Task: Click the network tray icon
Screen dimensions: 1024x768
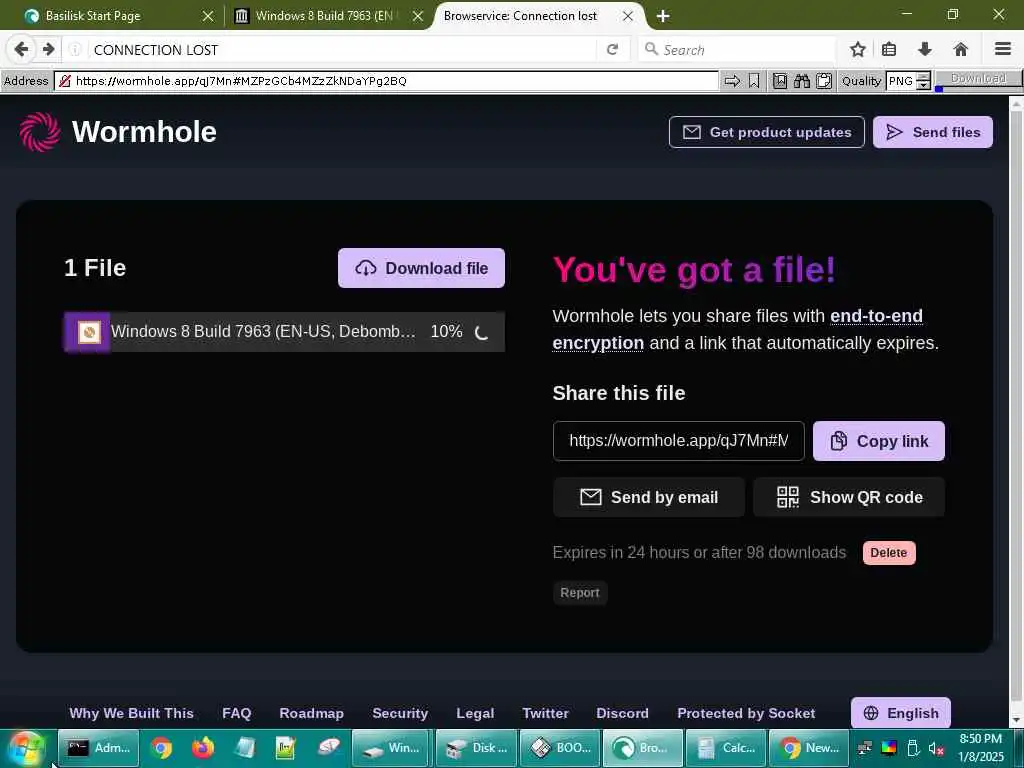Action: (x=865, y=748)
